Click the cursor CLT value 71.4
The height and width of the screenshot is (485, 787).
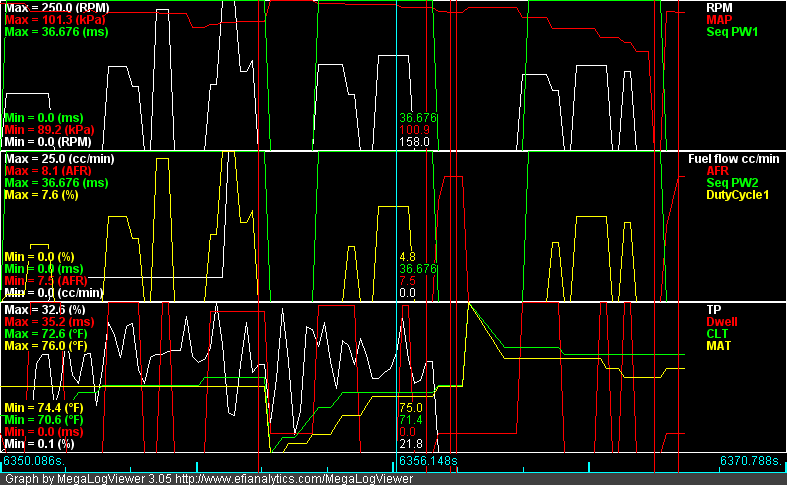click(x=411, y=420)
